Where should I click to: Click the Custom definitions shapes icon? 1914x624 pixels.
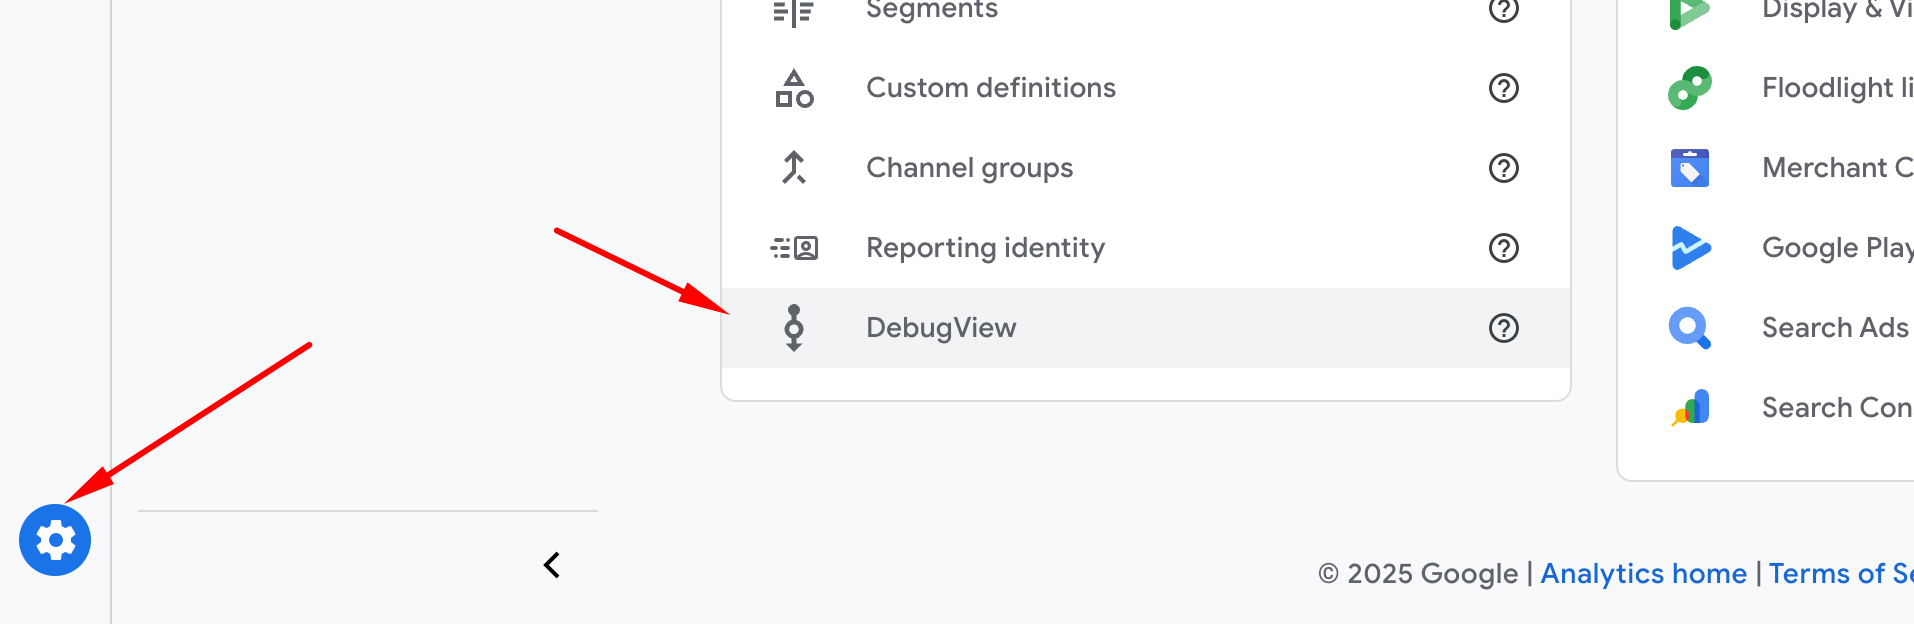click(794, 88)
